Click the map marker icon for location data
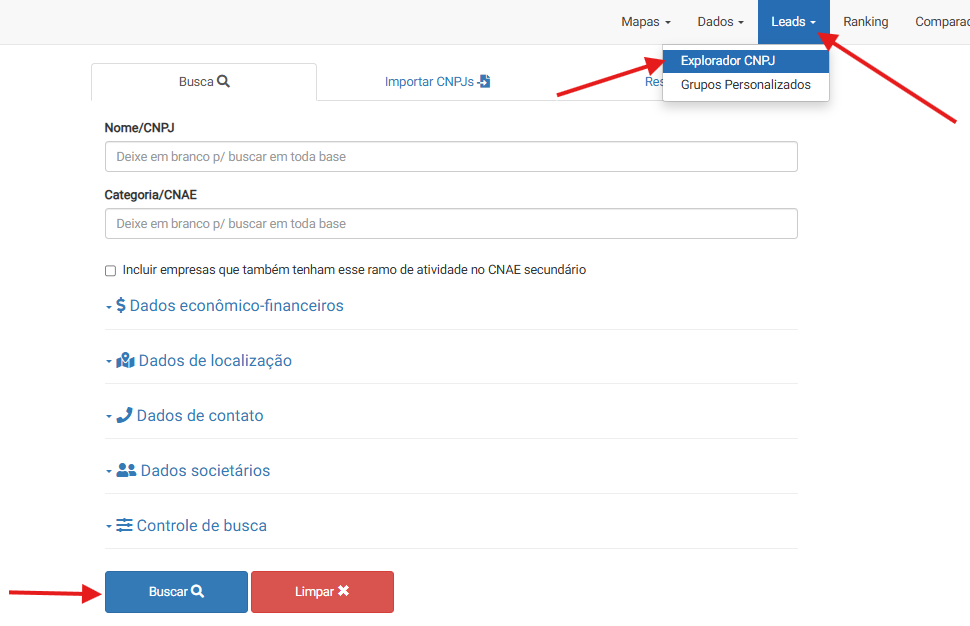The width and height of the screenshot is (970, 626). 125,361
